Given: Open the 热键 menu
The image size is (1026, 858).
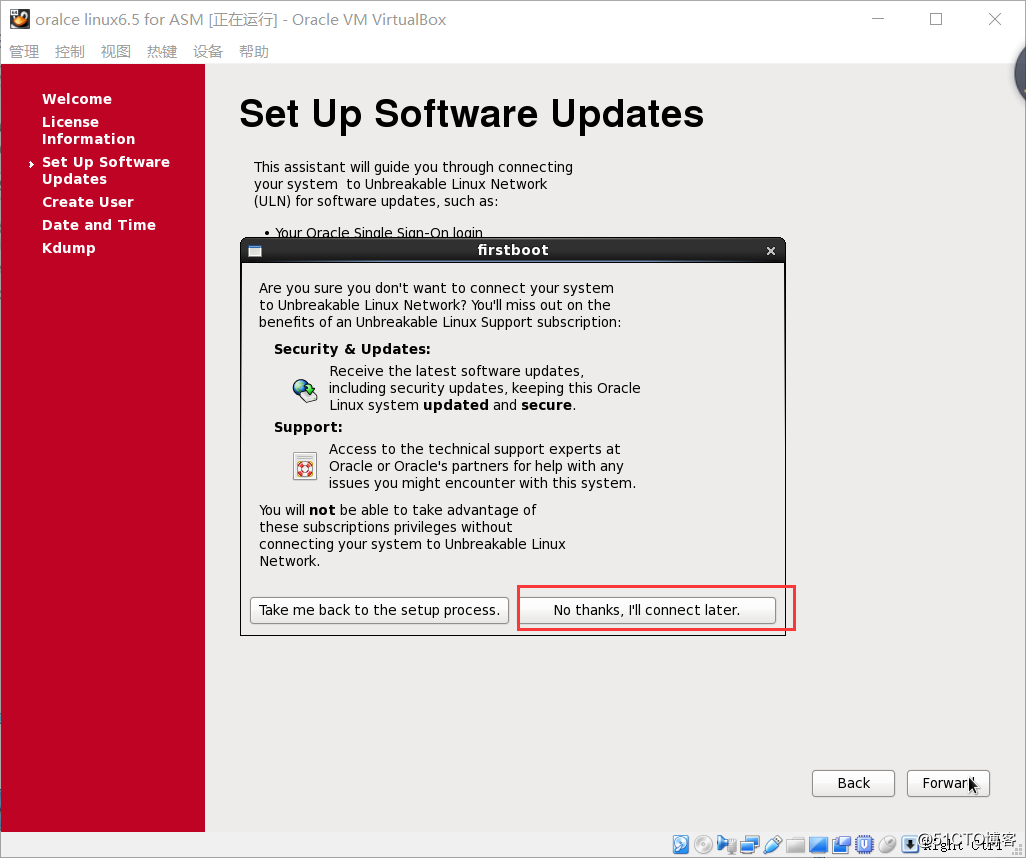Looking at the screenshot, I should [162, 52].
